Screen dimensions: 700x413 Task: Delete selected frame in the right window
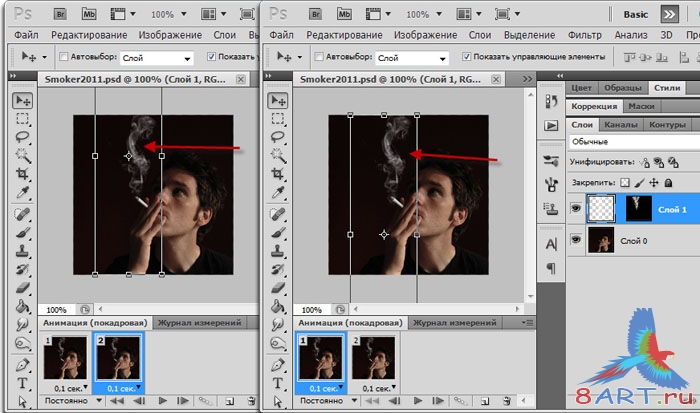click(507, 401)
